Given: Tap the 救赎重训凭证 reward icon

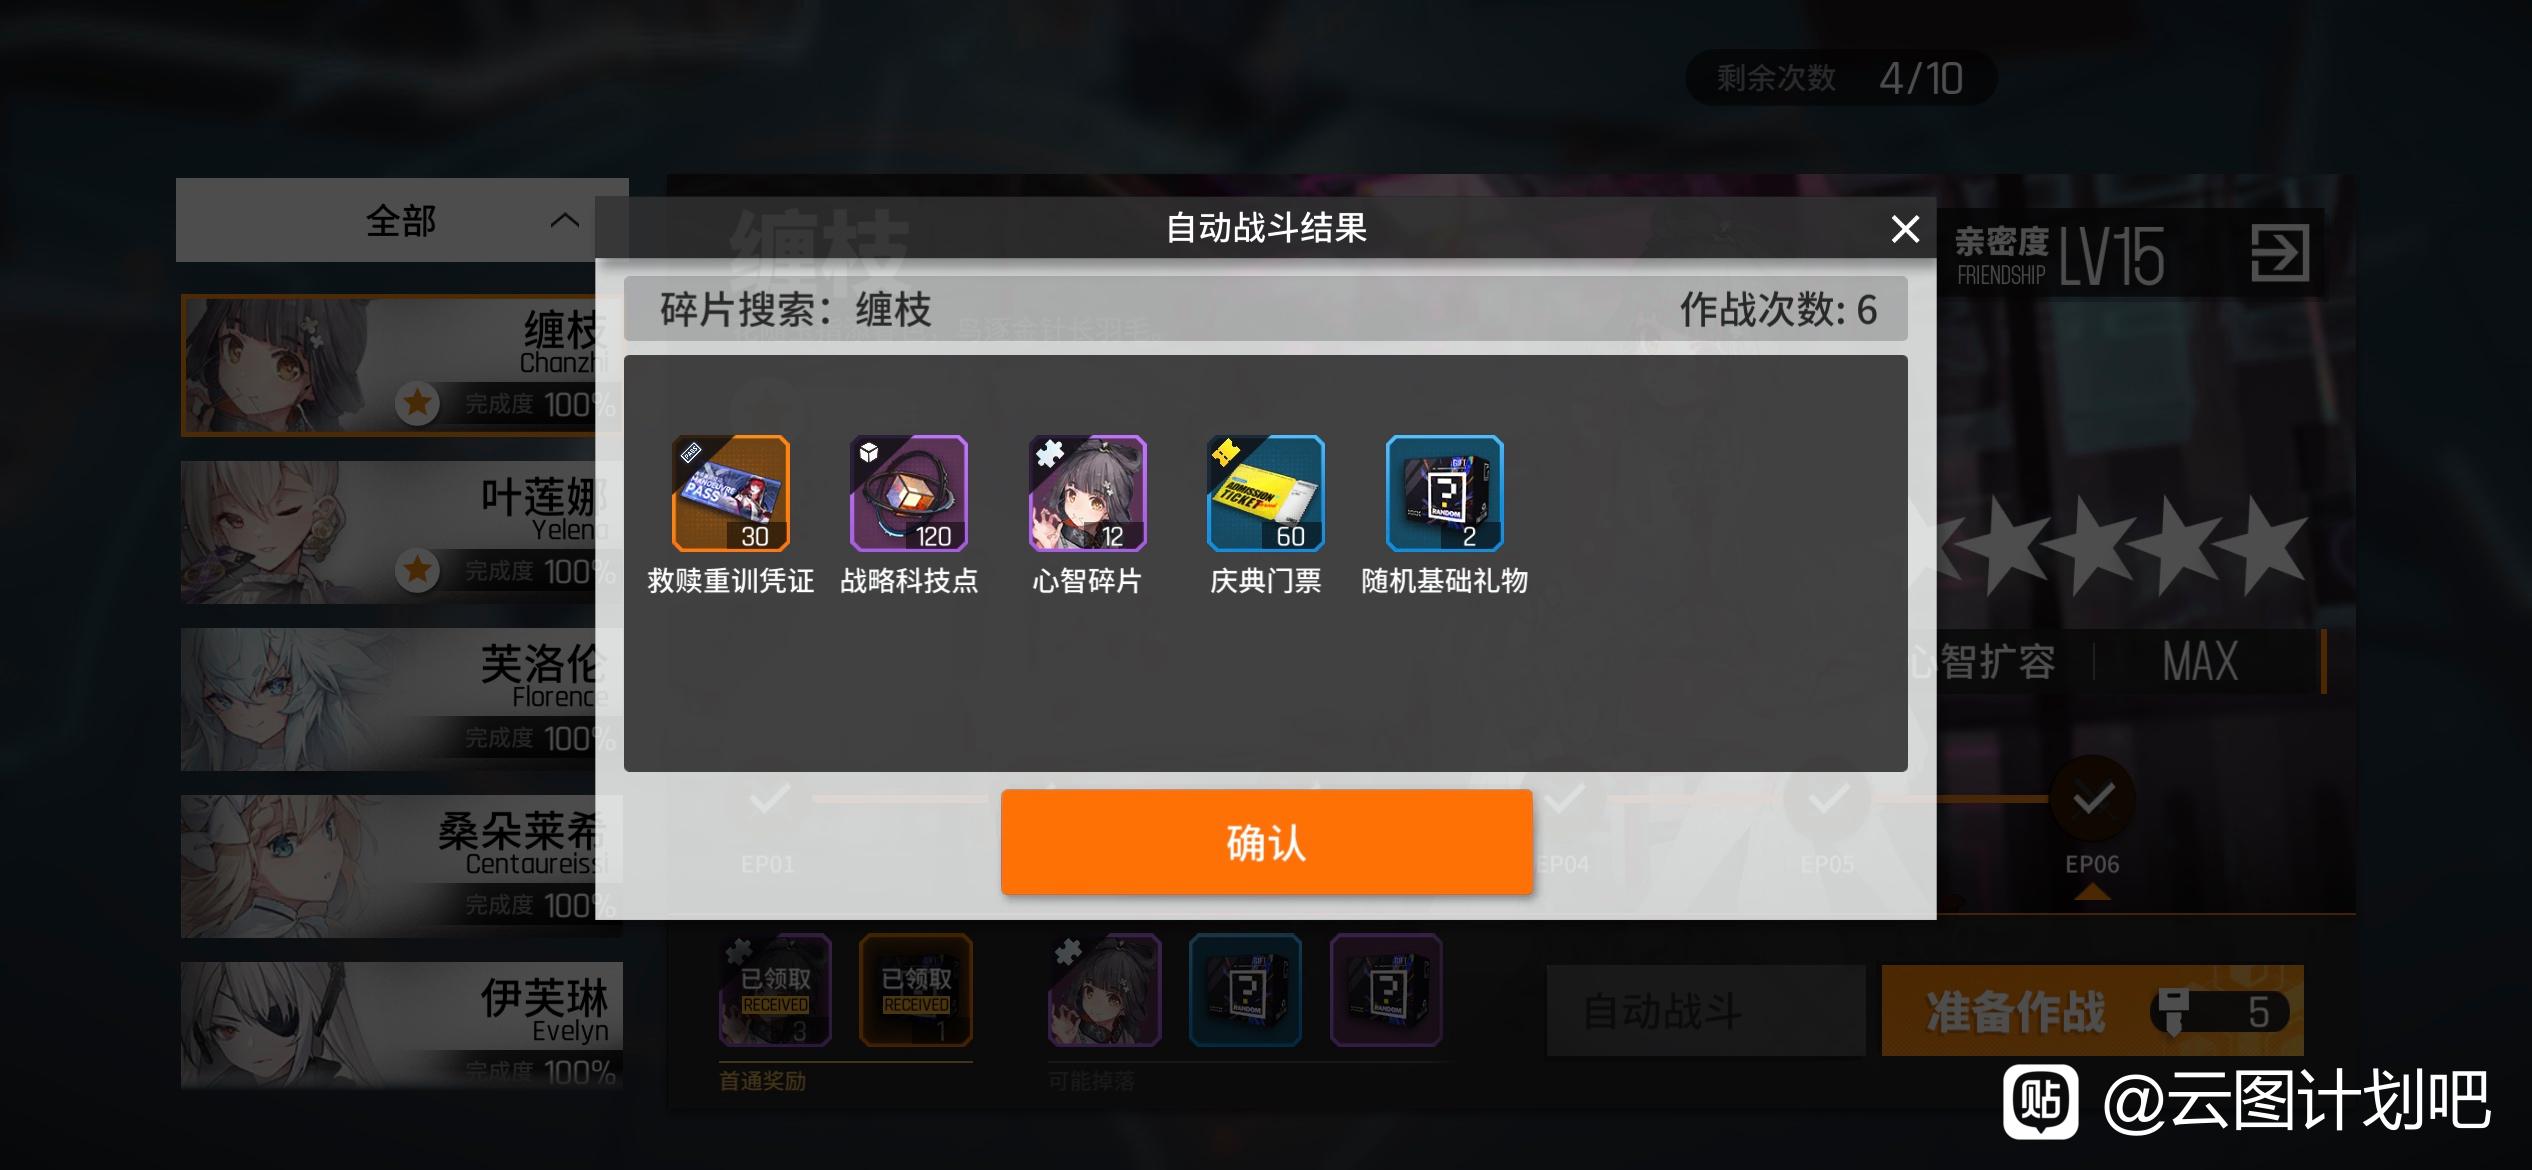Looking at the screenshot, I should tap(731, 493).
